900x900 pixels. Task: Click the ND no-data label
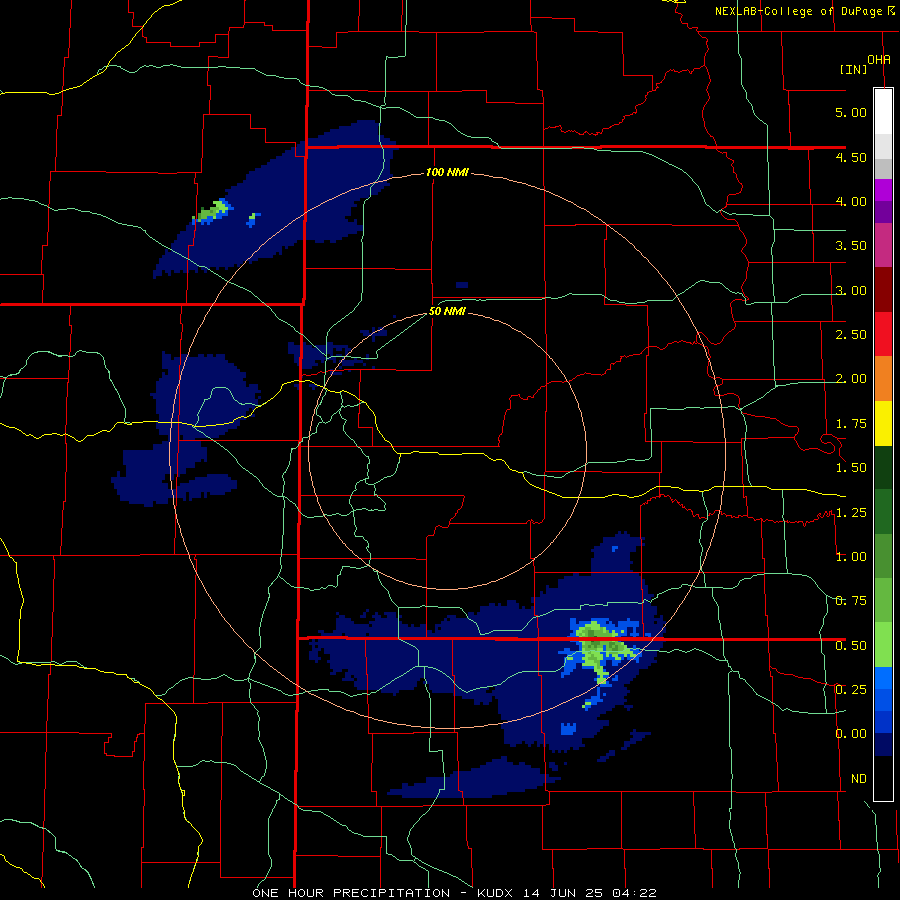coord(859,779)
